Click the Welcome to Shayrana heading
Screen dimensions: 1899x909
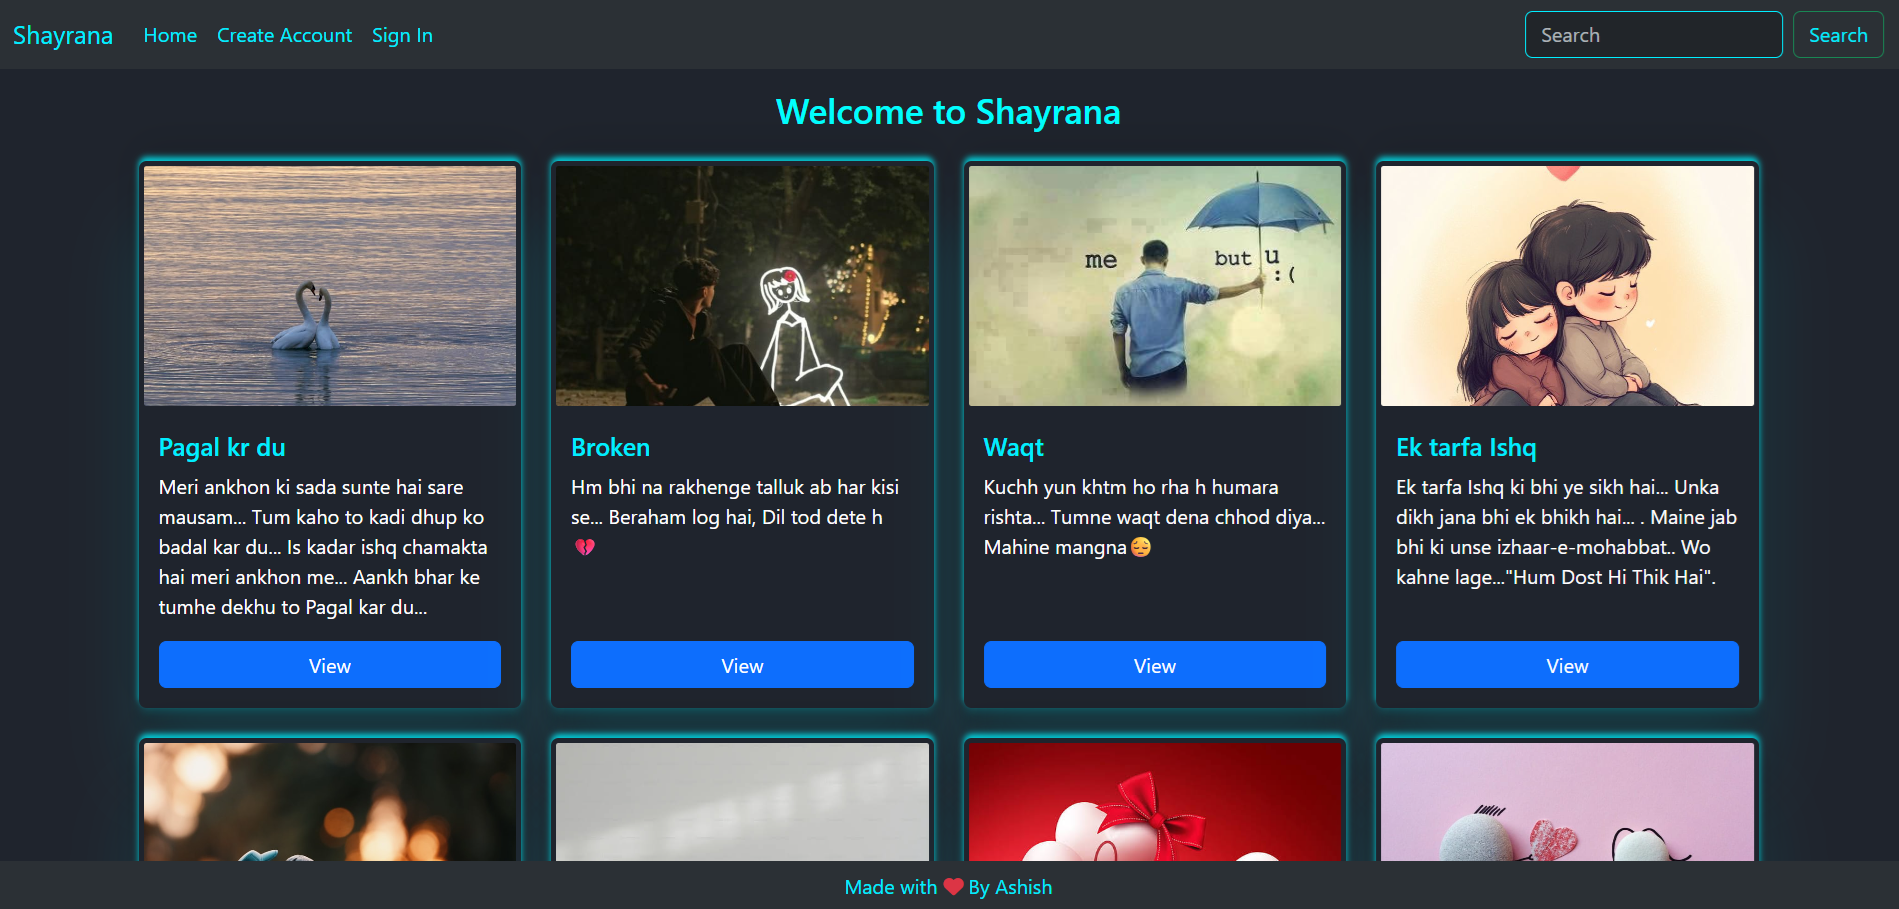point(948,112)
